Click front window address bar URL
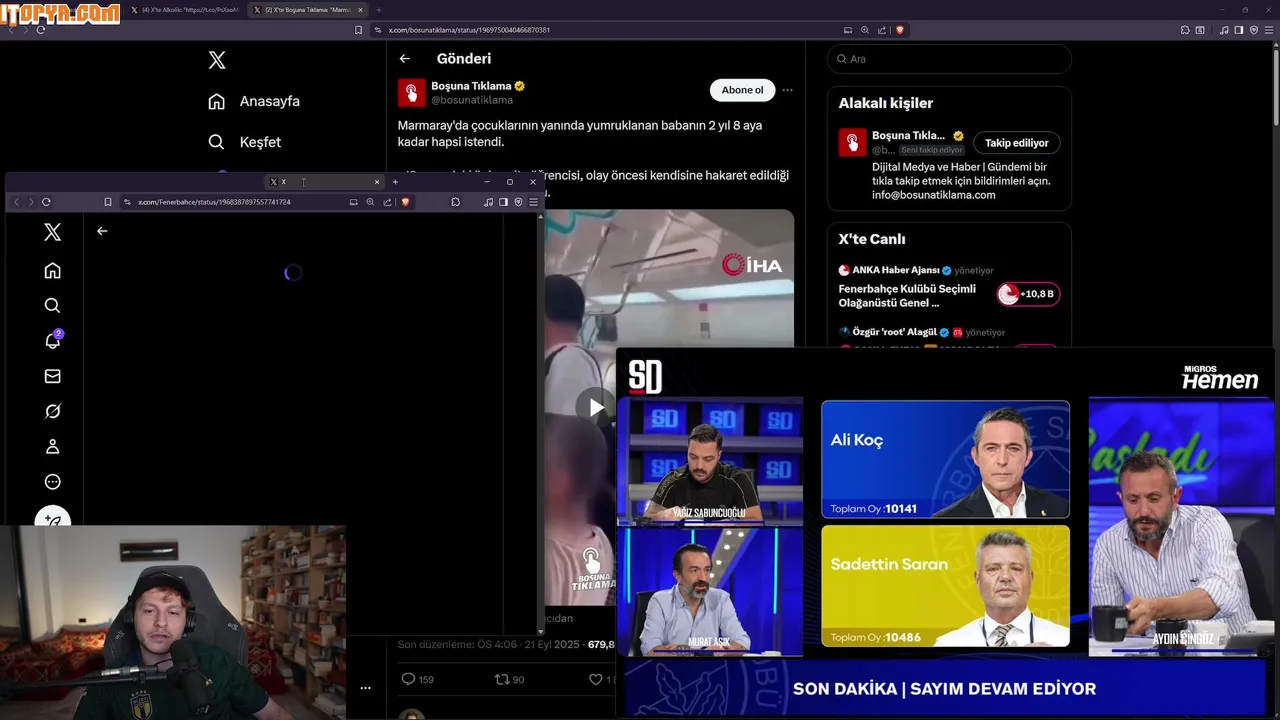Screen dimensions: 1280x720 pos(214,202)
